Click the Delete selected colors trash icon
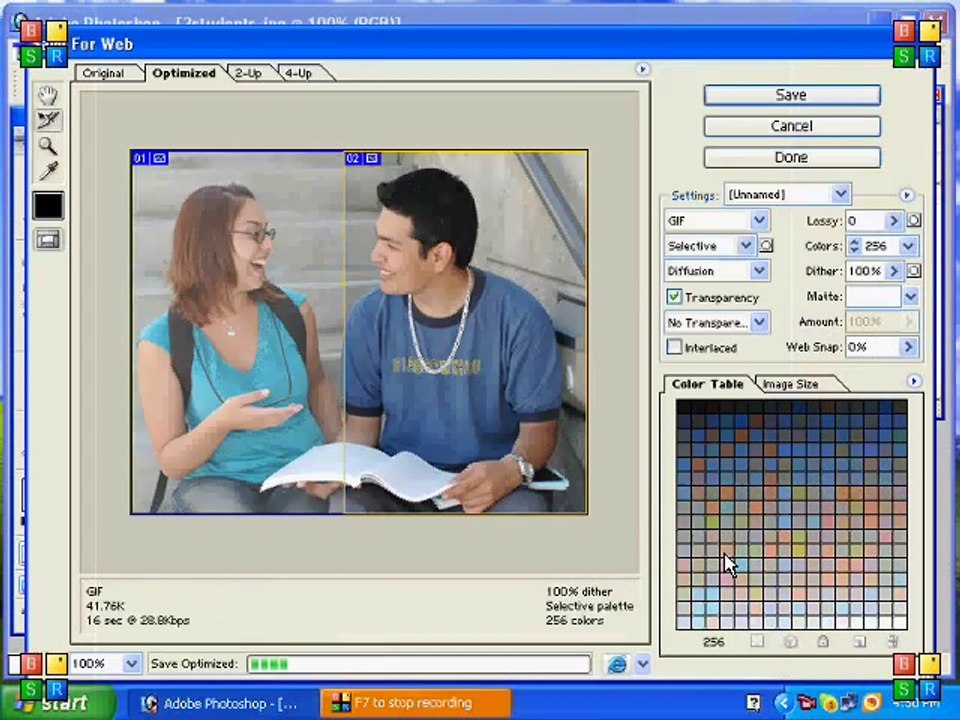The width and height of the screenshot is (960, 720). (893, 642)
